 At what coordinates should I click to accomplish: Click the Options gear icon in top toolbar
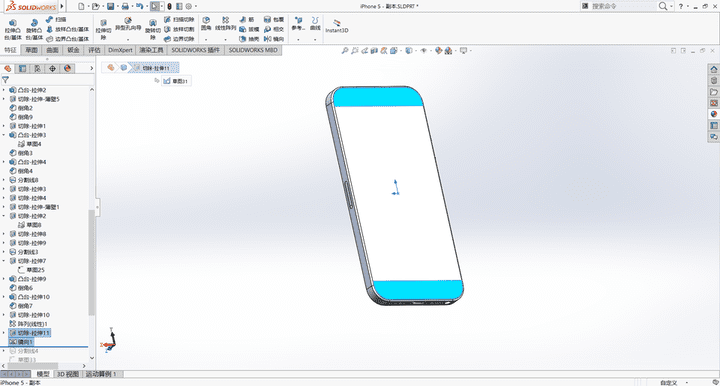point(189,6)
